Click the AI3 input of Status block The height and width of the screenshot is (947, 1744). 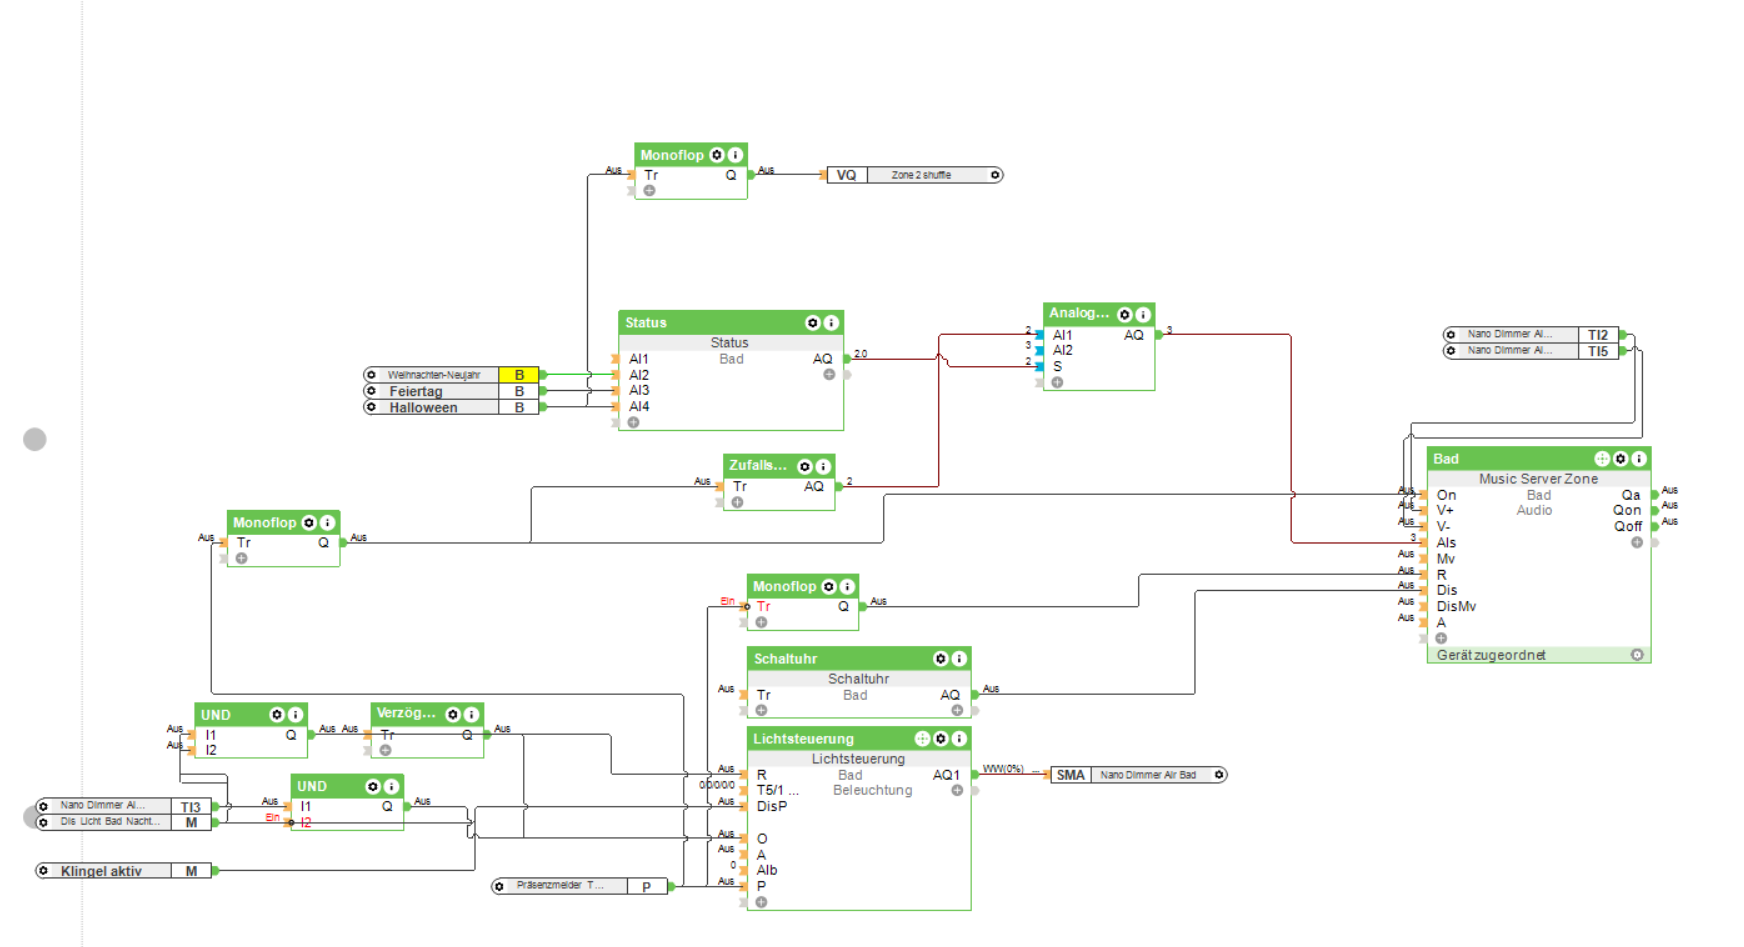click(639, 391)
